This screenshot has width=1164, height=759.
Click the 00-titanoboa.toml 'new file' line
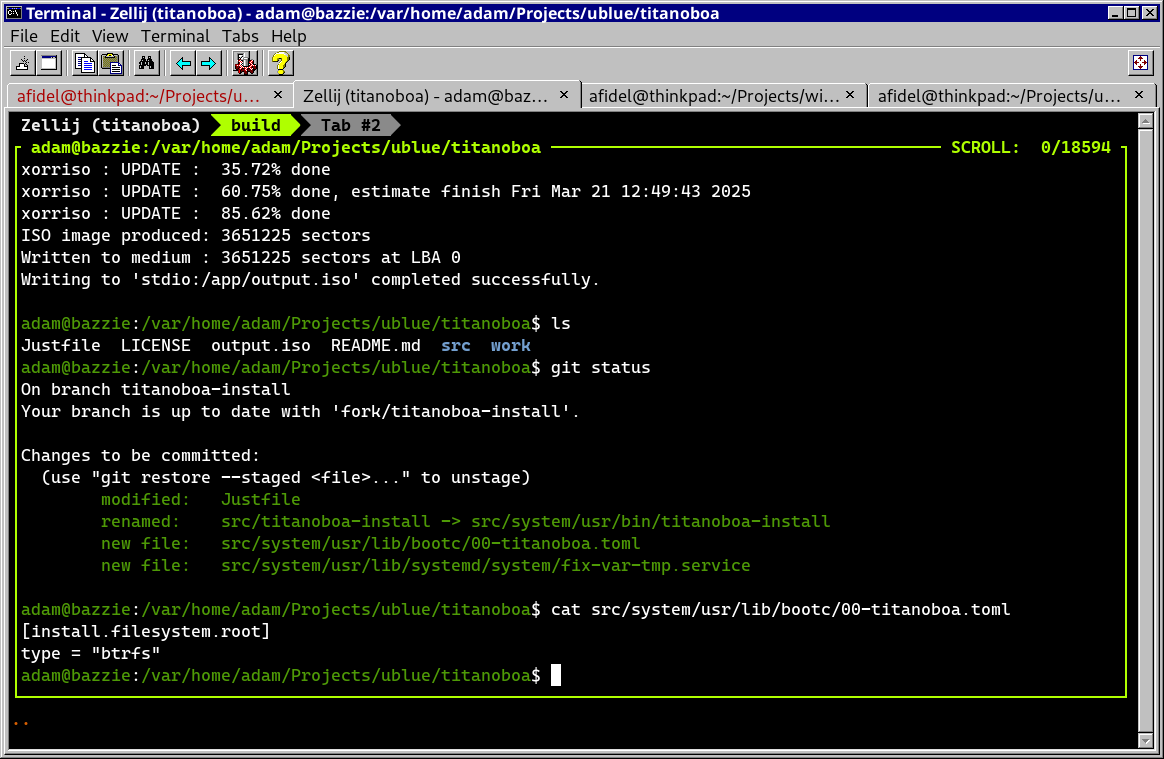tap(370, 544)
